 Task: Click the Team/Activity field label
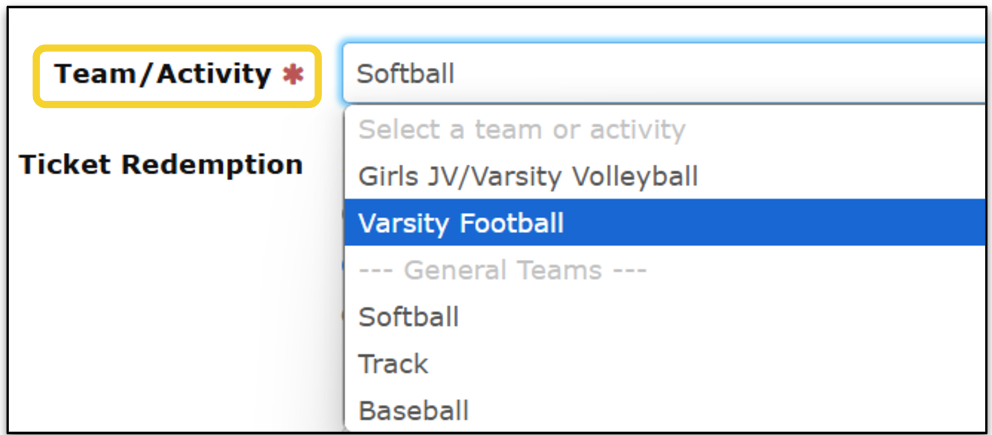point(163,75)
